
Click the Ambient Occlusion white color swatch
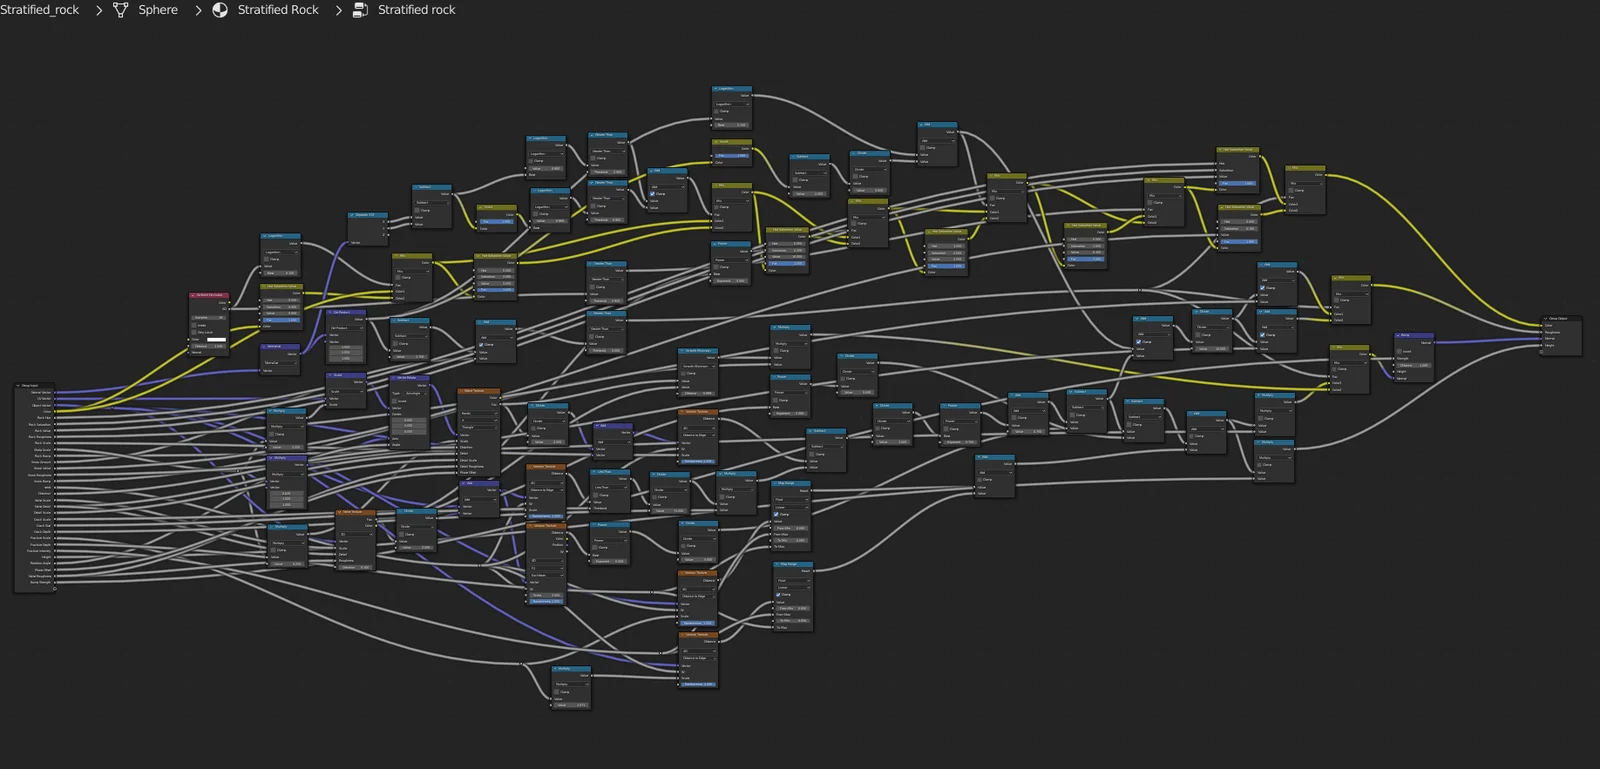[x=216, y=340]
